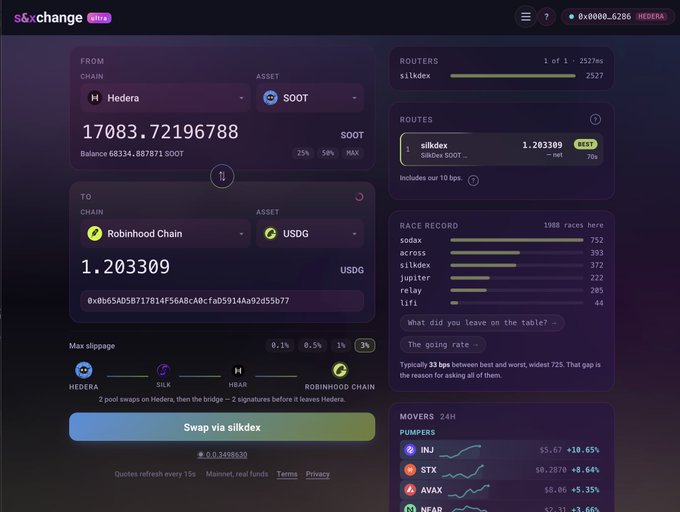This screenshot has width=680, height=512.
Task: Select 1% max slippage
Action: click(341, 346)
